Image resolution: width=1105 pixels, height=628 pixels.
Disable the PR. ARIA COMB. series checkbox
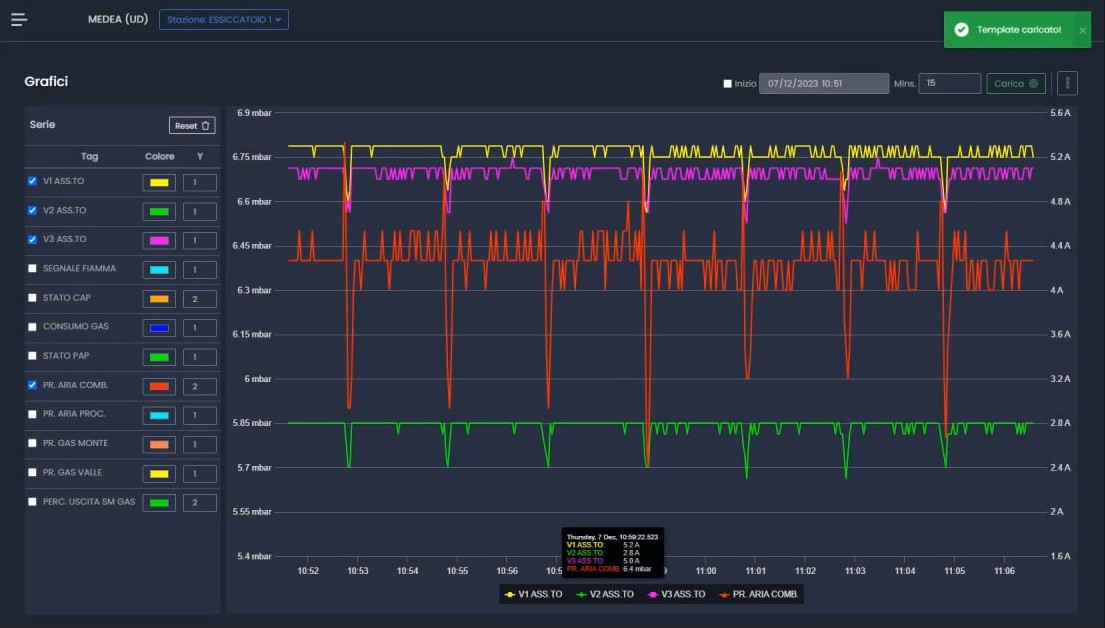click(32, 385)
